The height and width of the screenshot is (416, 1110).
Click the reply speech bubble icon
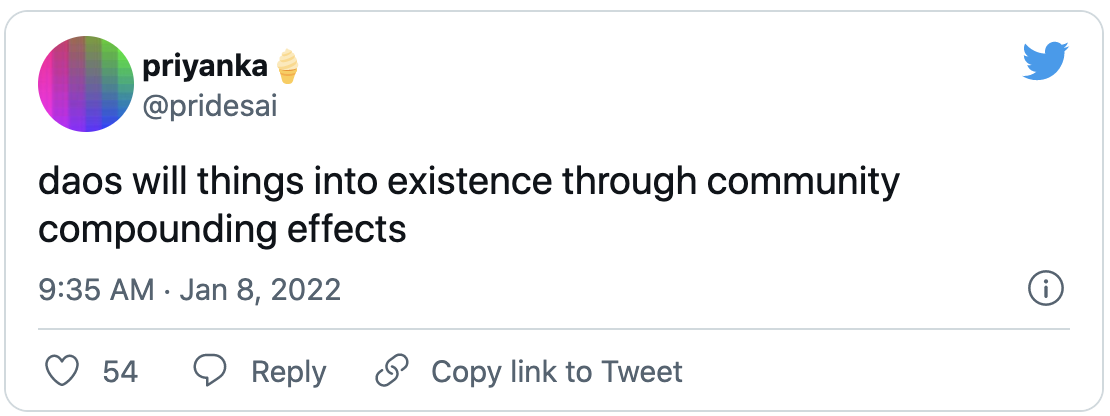(209, 372)
